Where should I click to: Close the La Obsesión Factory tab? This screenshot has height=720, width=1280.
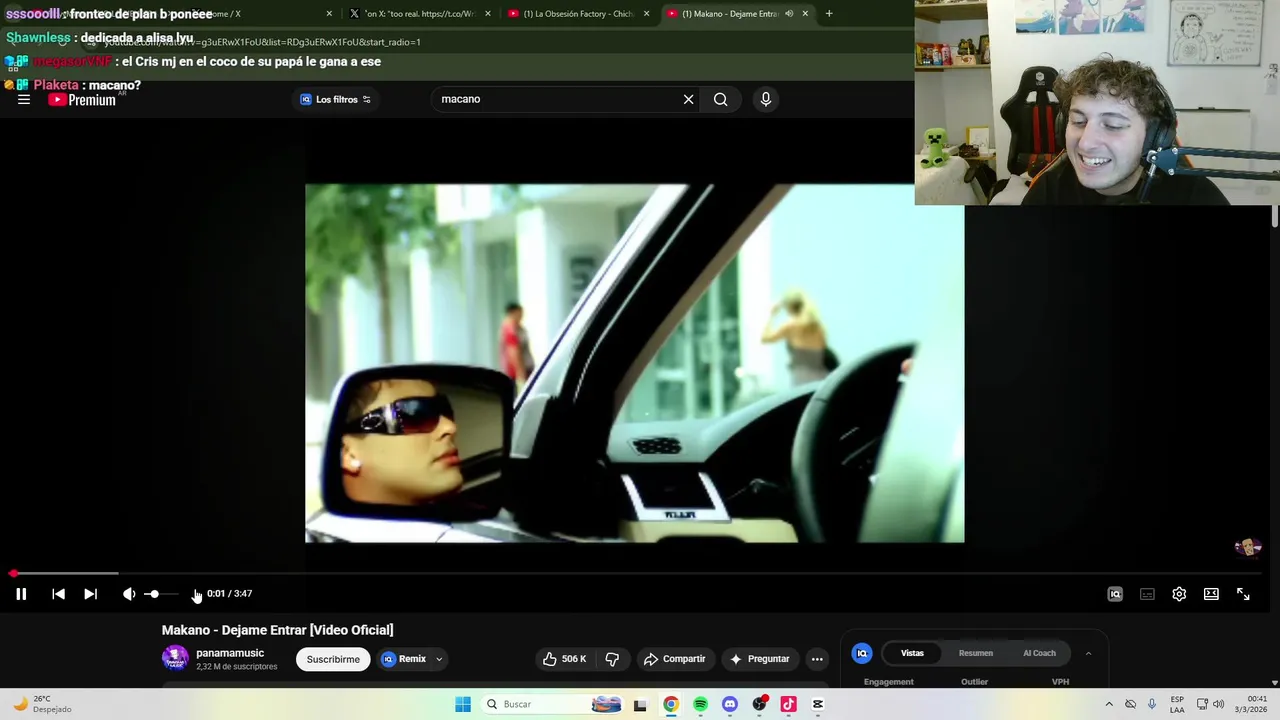tap(646, 14)
